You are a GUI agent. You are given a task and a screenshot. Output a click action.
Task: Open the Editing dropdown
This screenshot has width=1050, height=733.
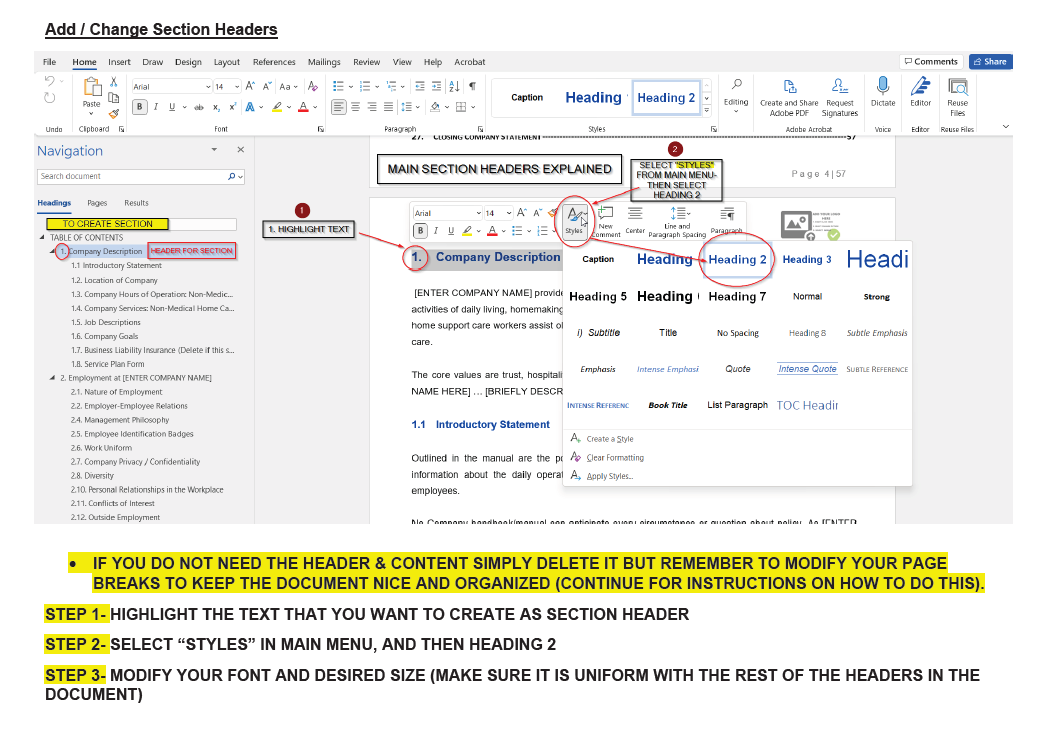(736, 95)
